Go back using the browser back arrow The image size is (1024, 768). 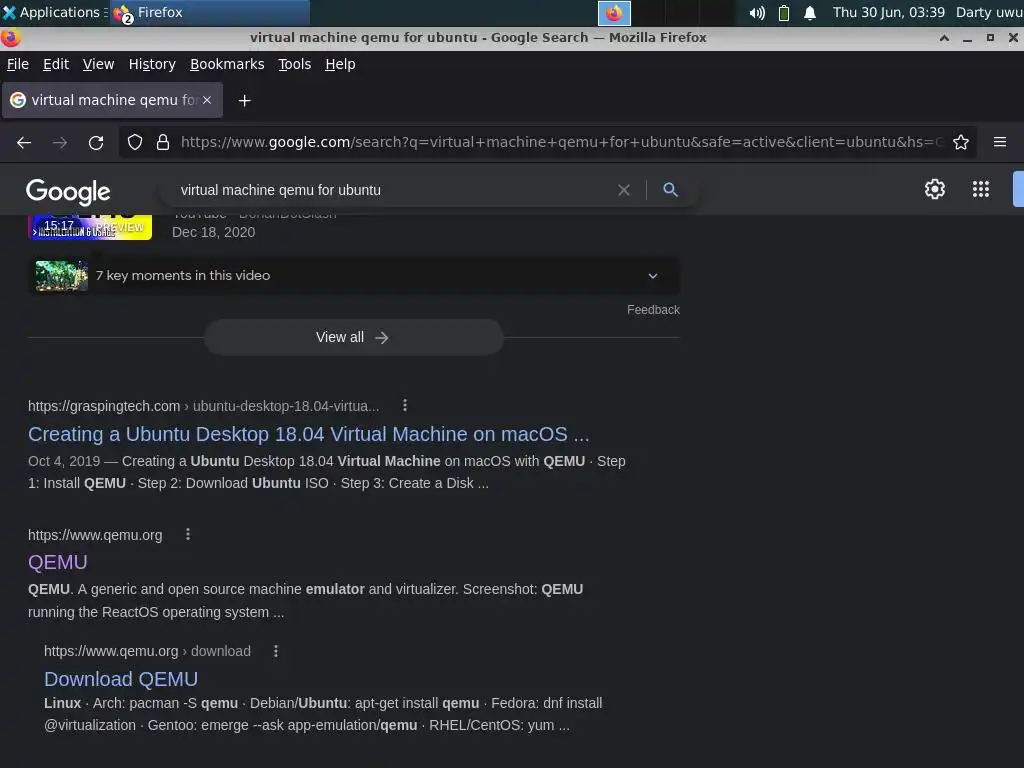pyautogui.click(x=24, y=142)
